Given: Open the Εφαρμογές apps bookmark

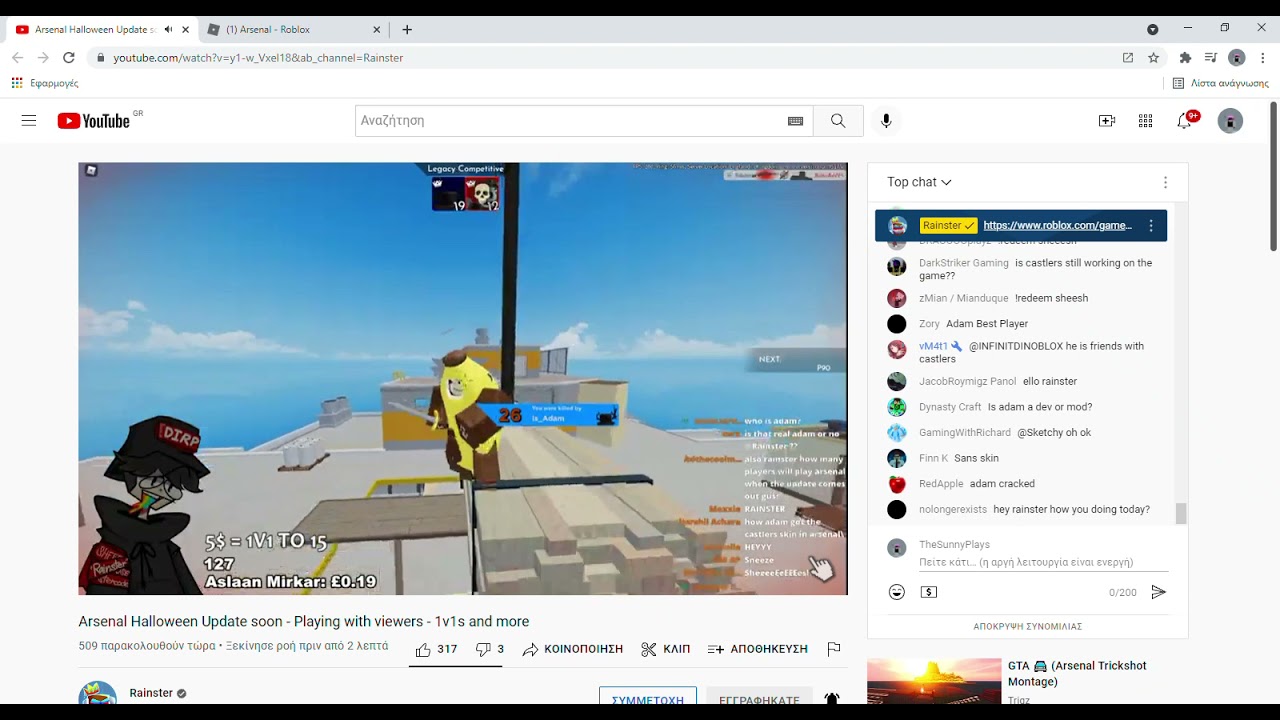Looking at the screenshot, I should coord(45,83).
